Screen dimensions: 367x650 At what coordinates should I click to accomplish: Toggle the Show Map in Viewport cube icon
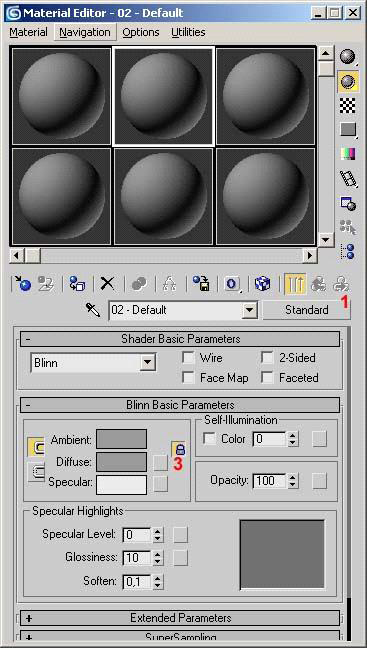tap(263, 284)
